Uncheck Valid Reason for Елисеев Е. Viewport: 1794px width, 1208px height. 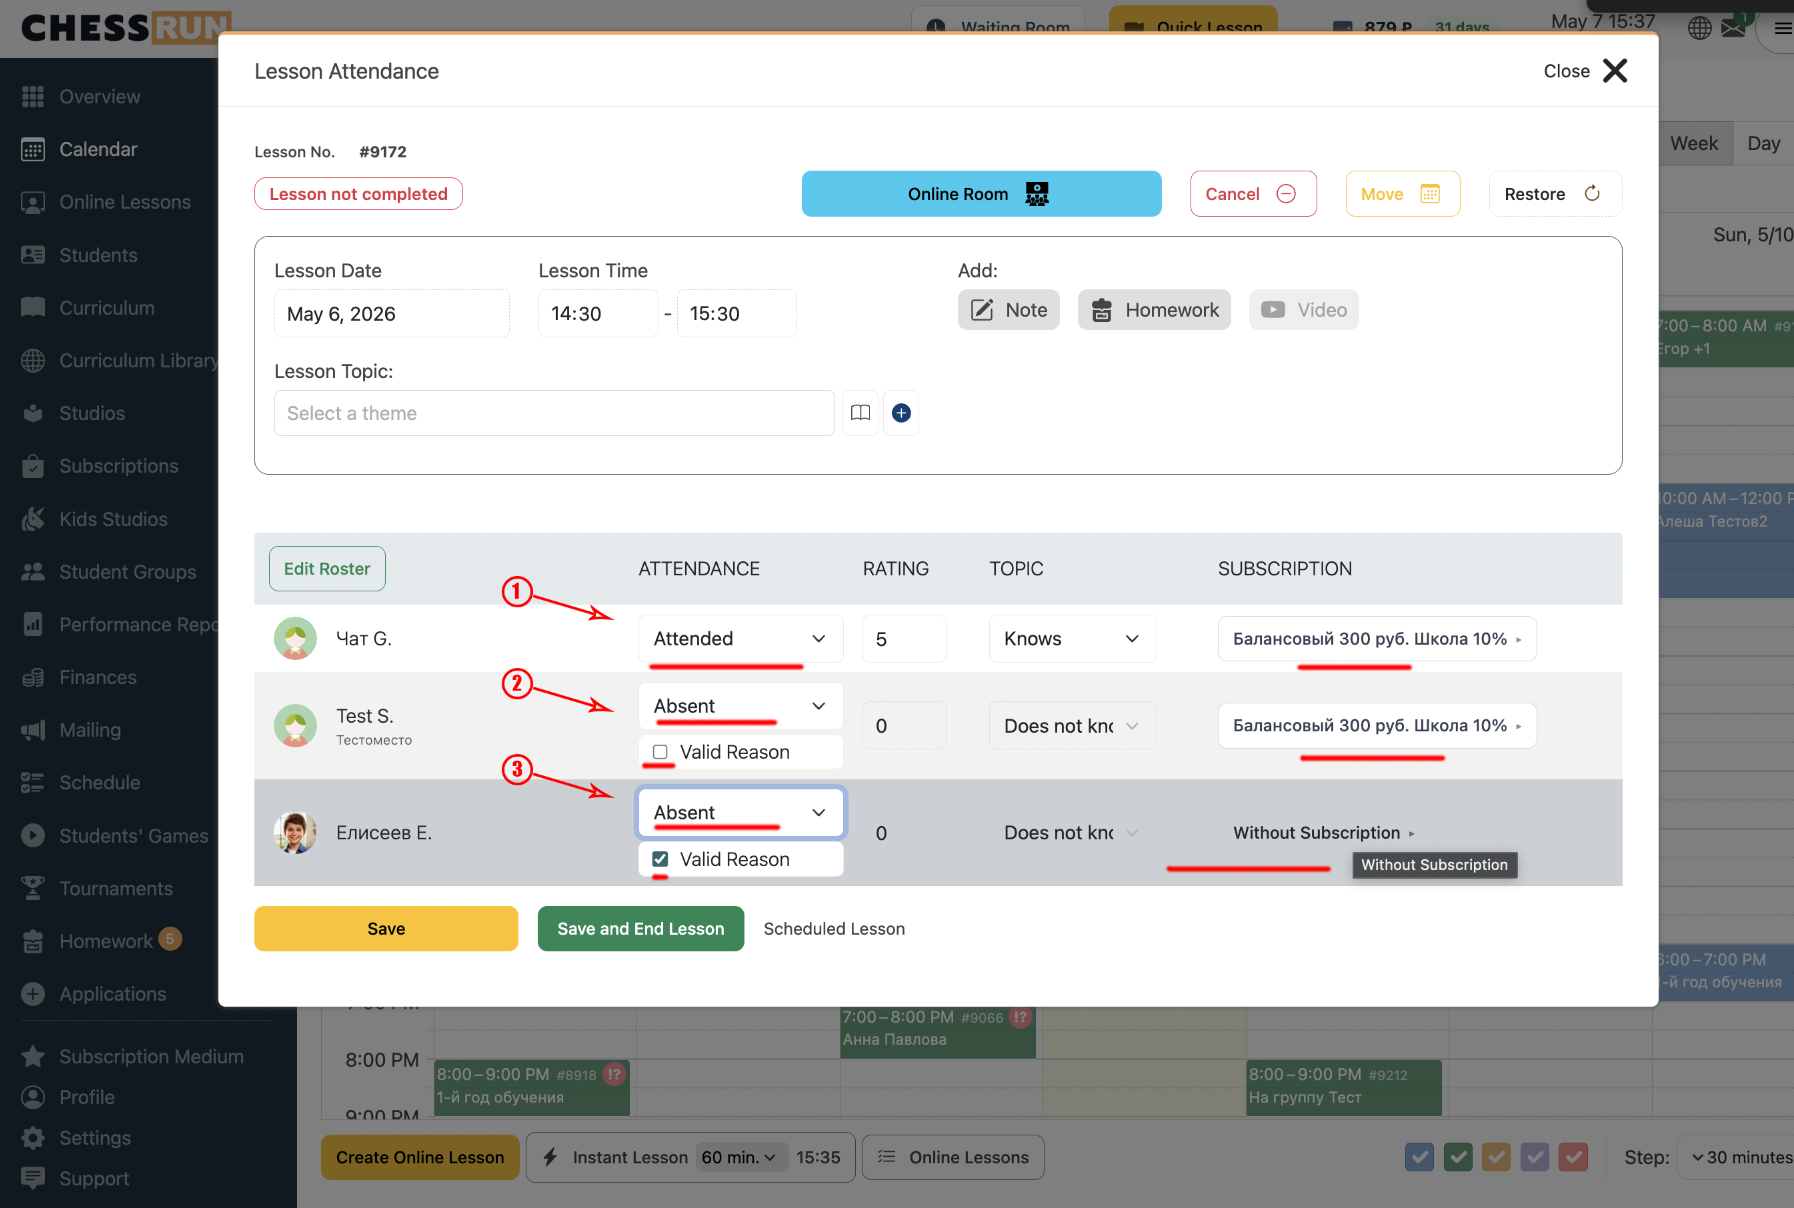(660, 859)
